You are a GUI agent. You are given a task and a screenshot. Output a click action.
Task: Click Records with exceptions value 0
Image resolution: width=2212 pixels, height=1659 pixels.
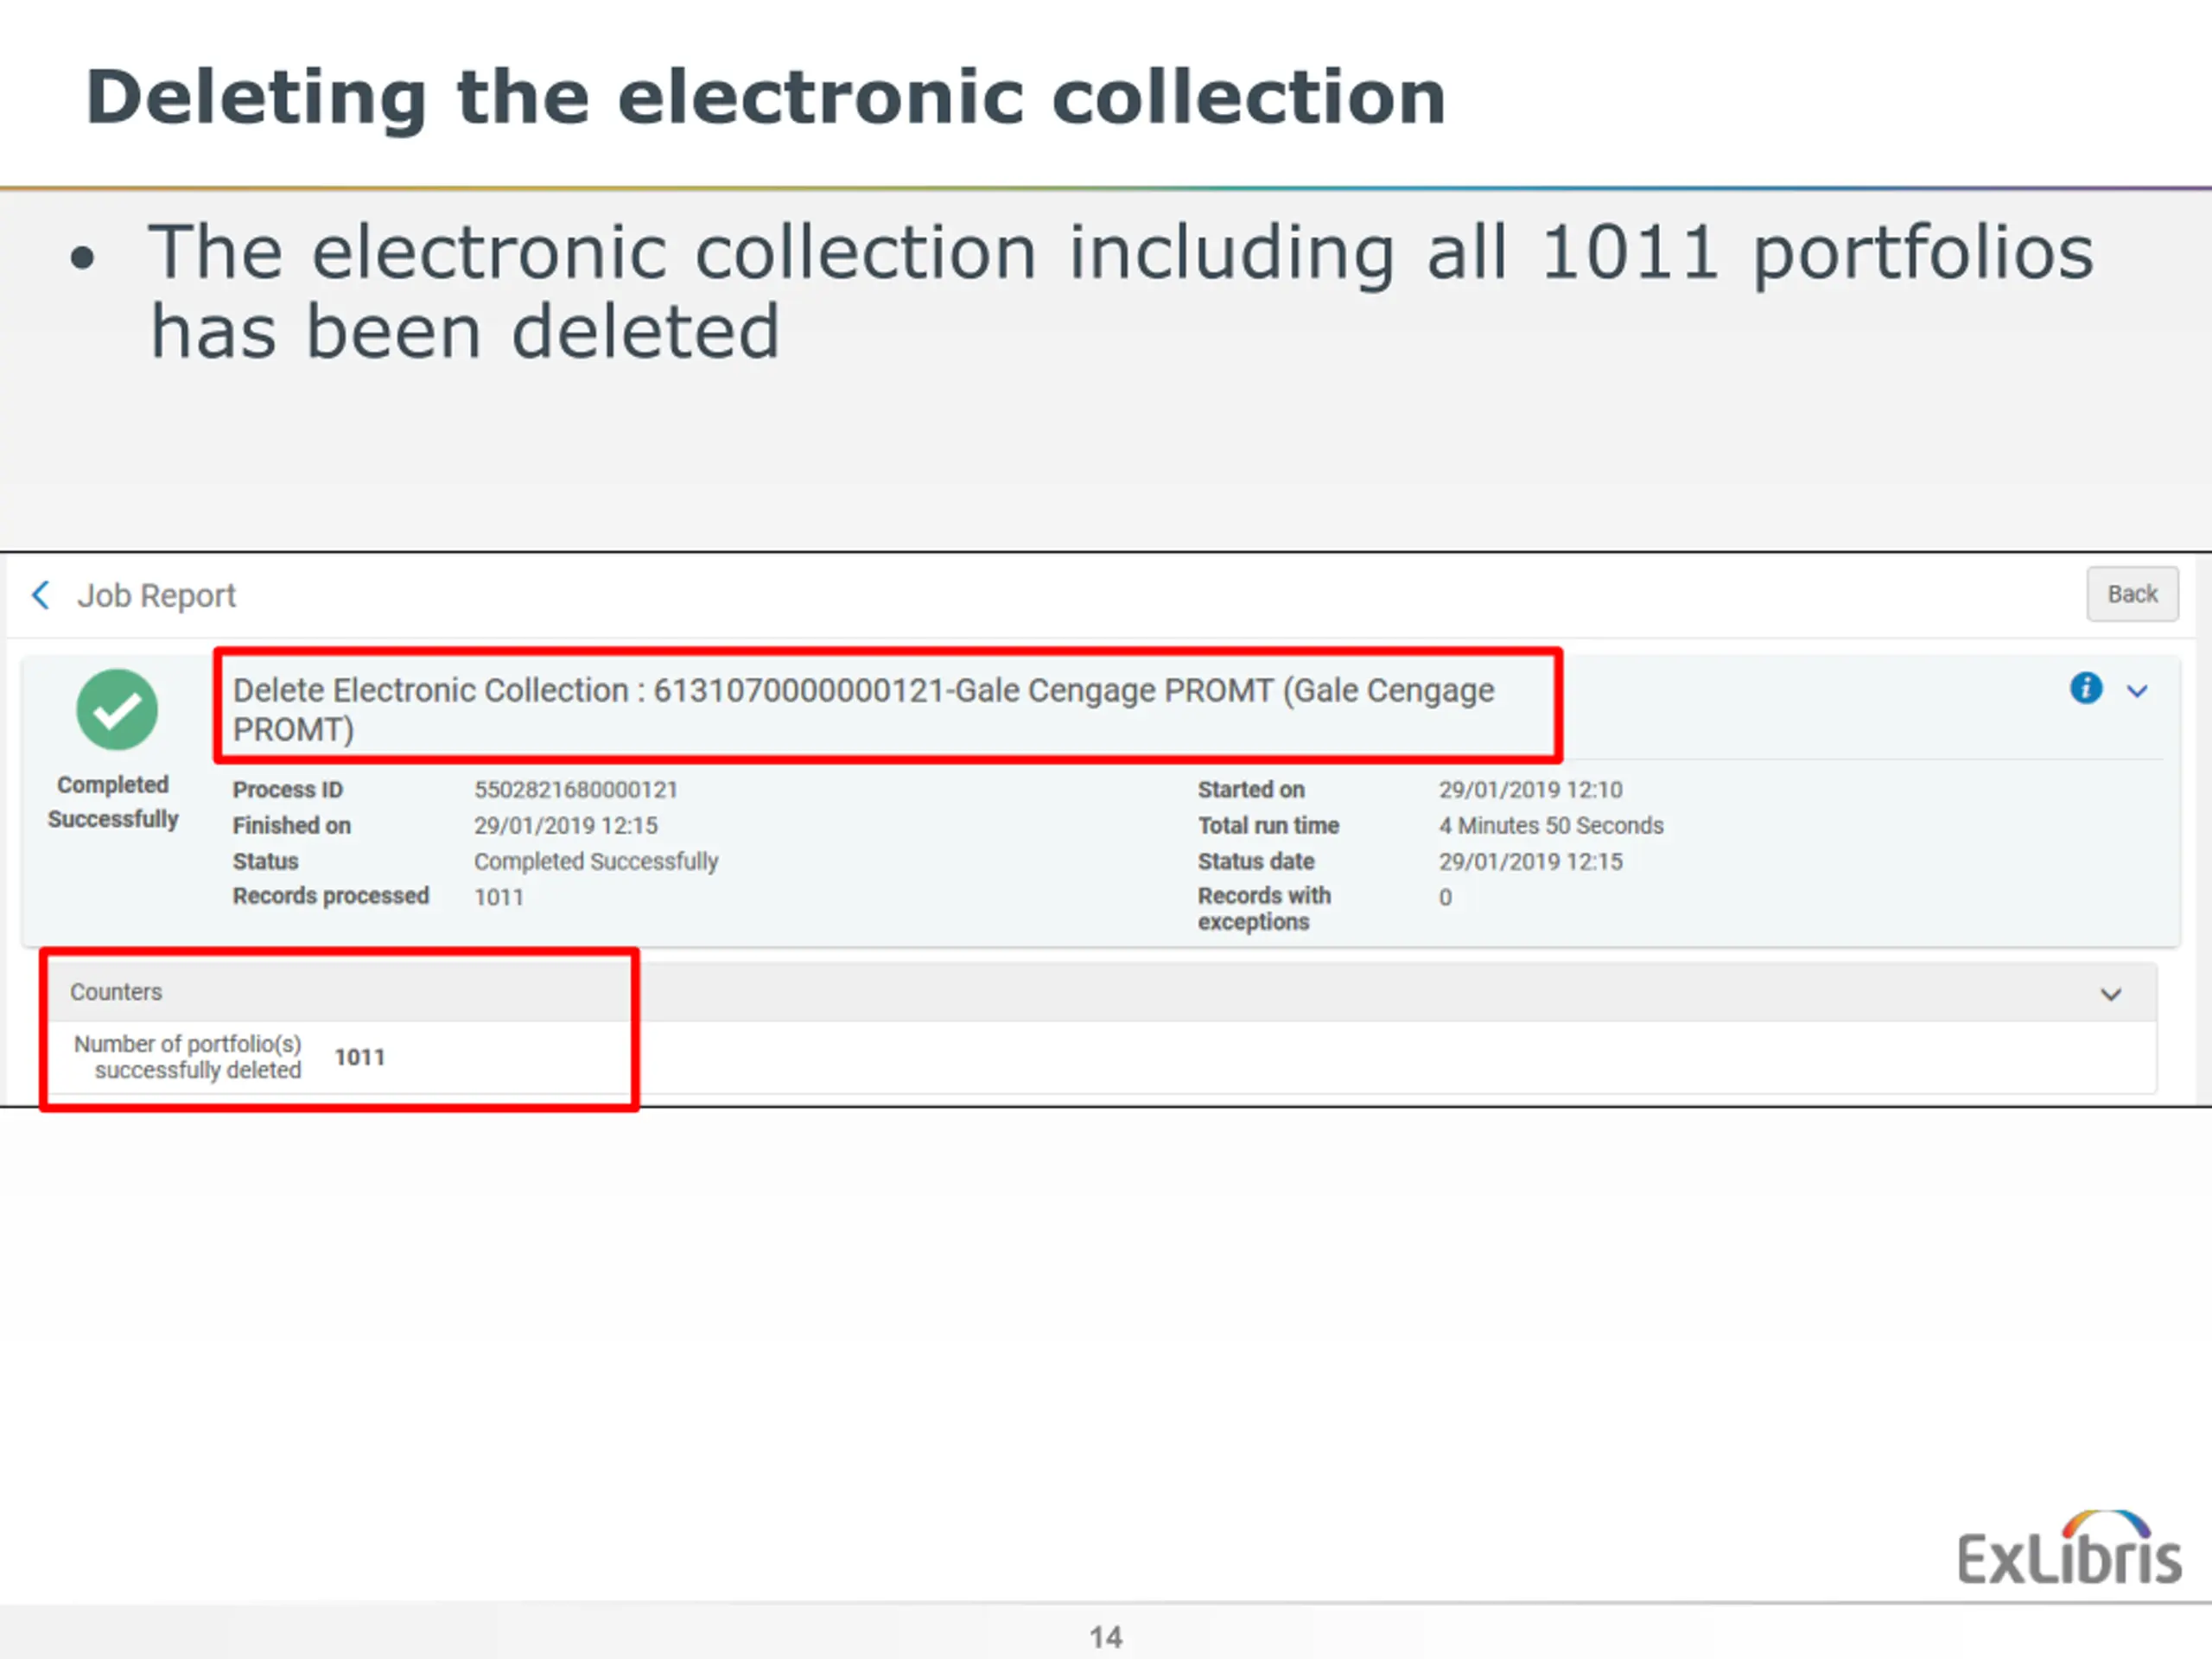coord(1445,897)
